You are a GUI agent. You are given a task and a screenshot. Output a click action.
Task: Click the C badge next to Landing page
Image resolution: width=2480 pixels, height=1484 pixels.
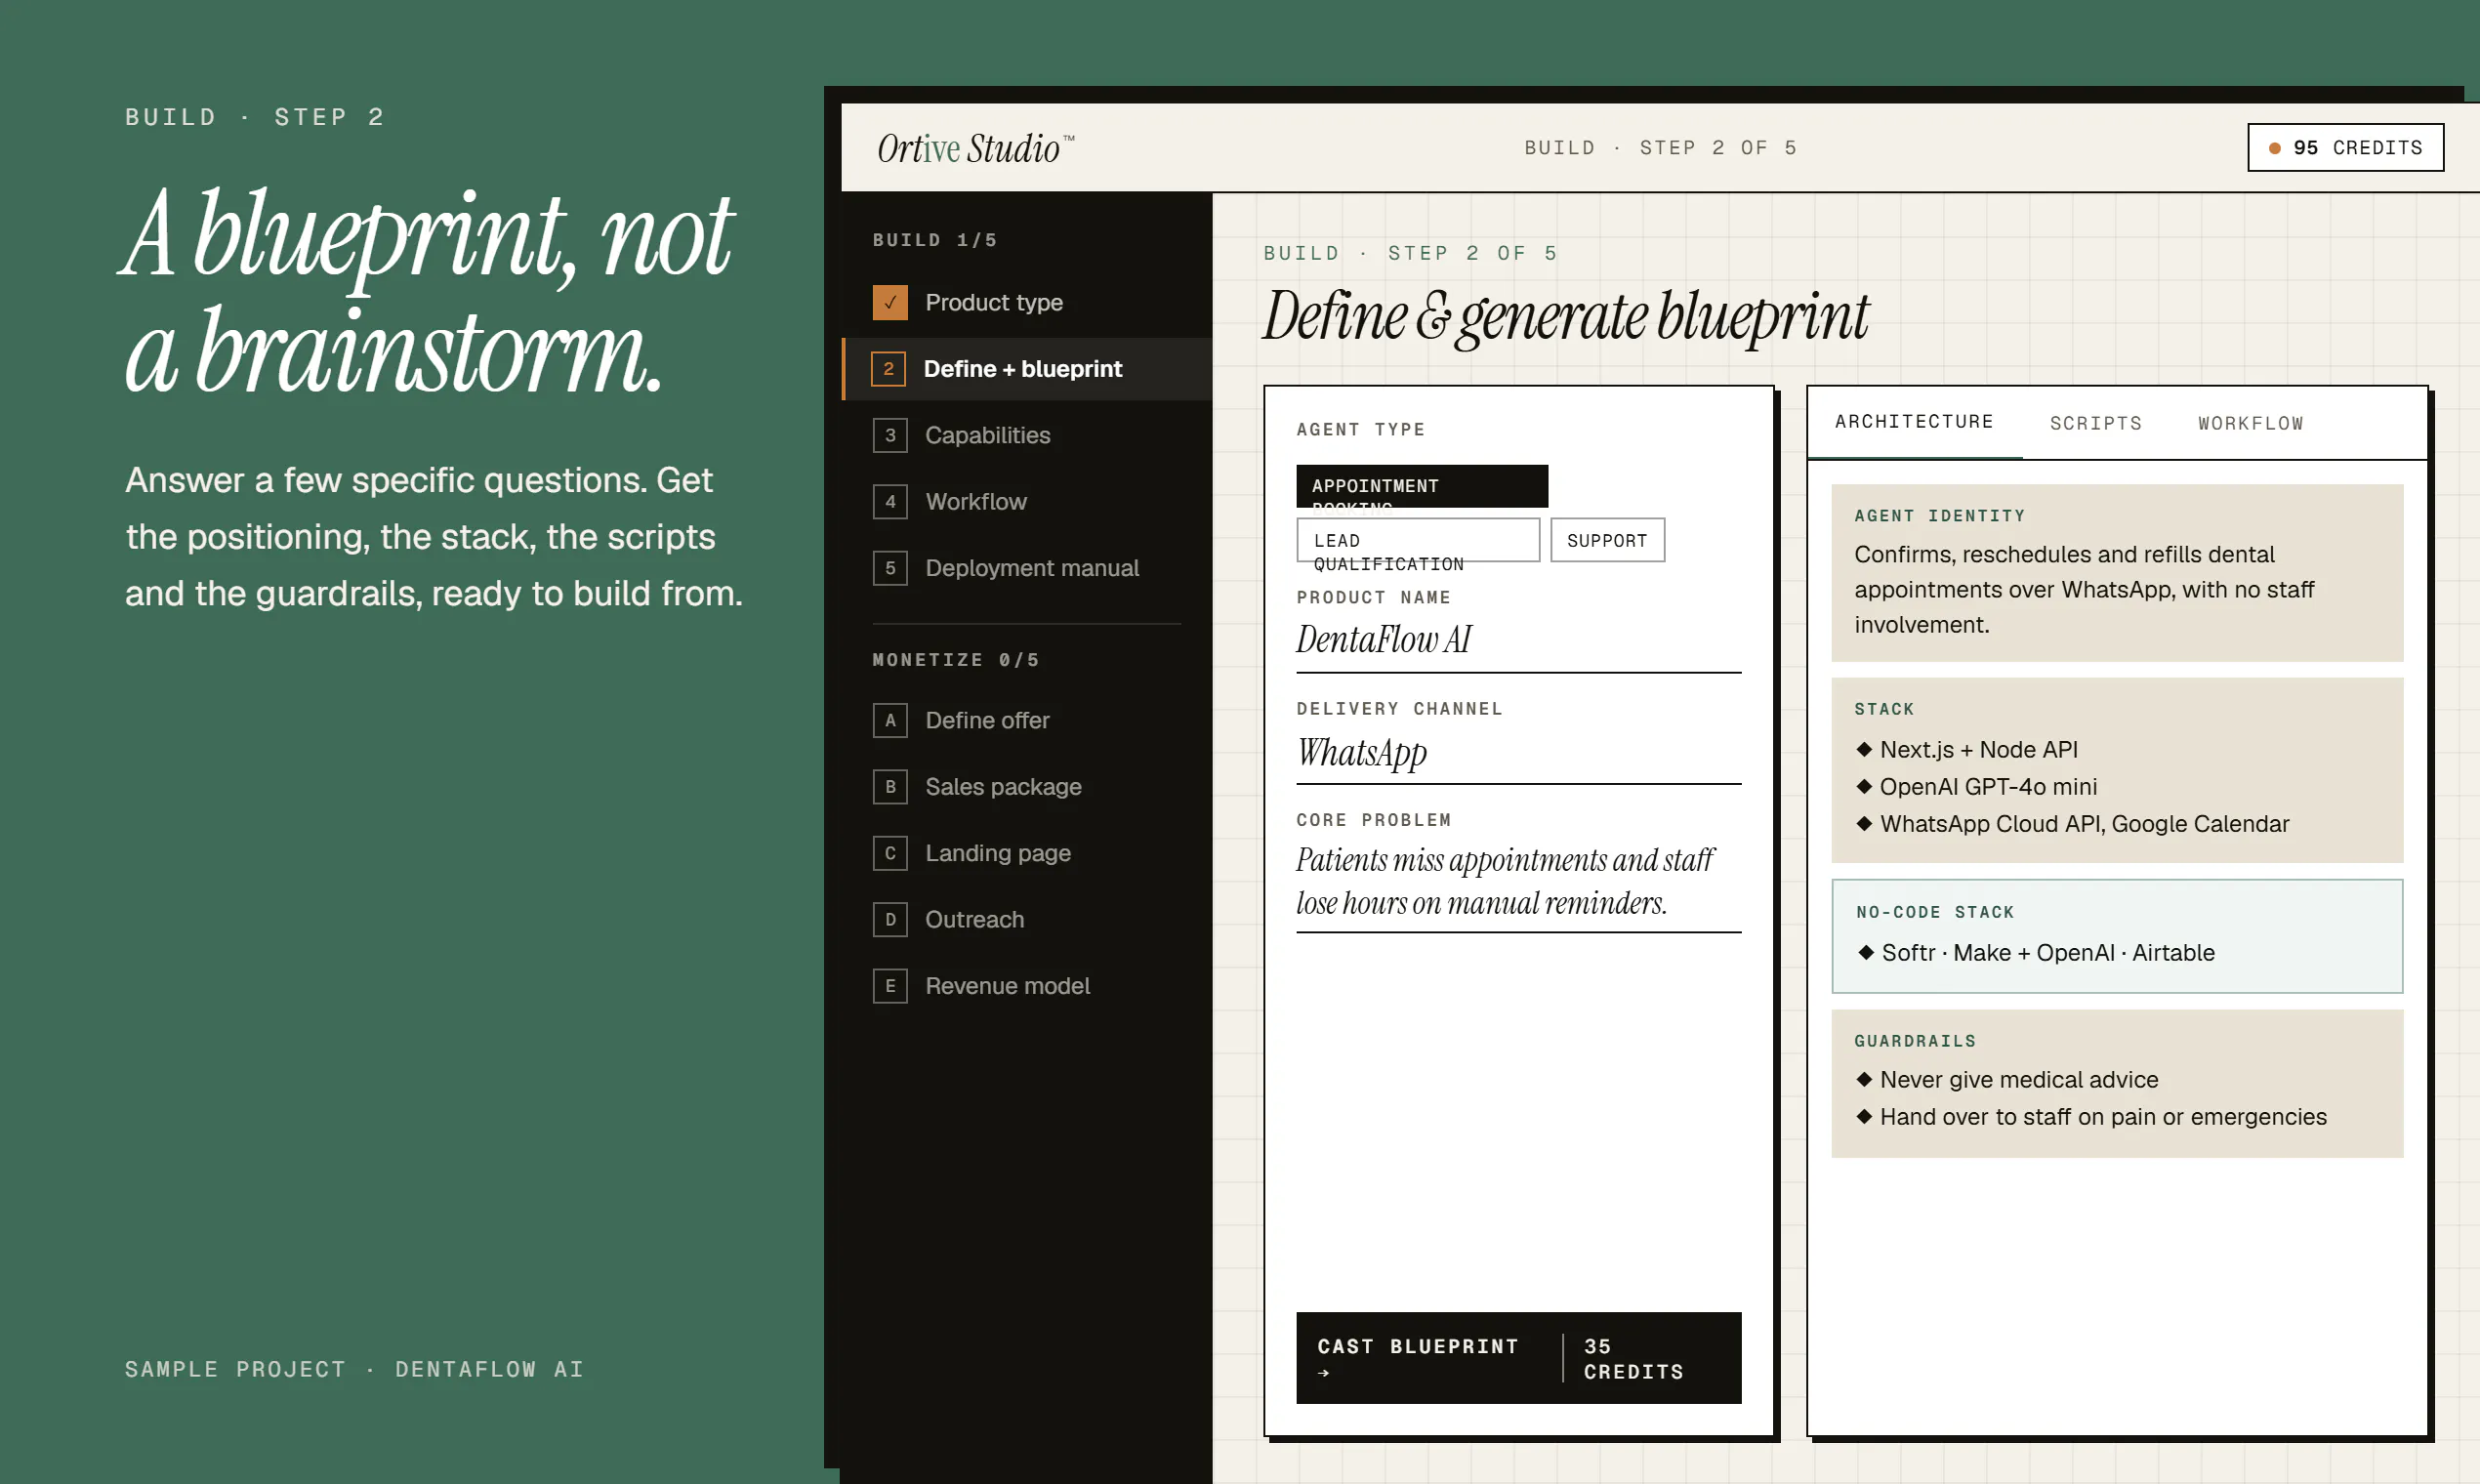pyautogui.click(x=889, y=853)
